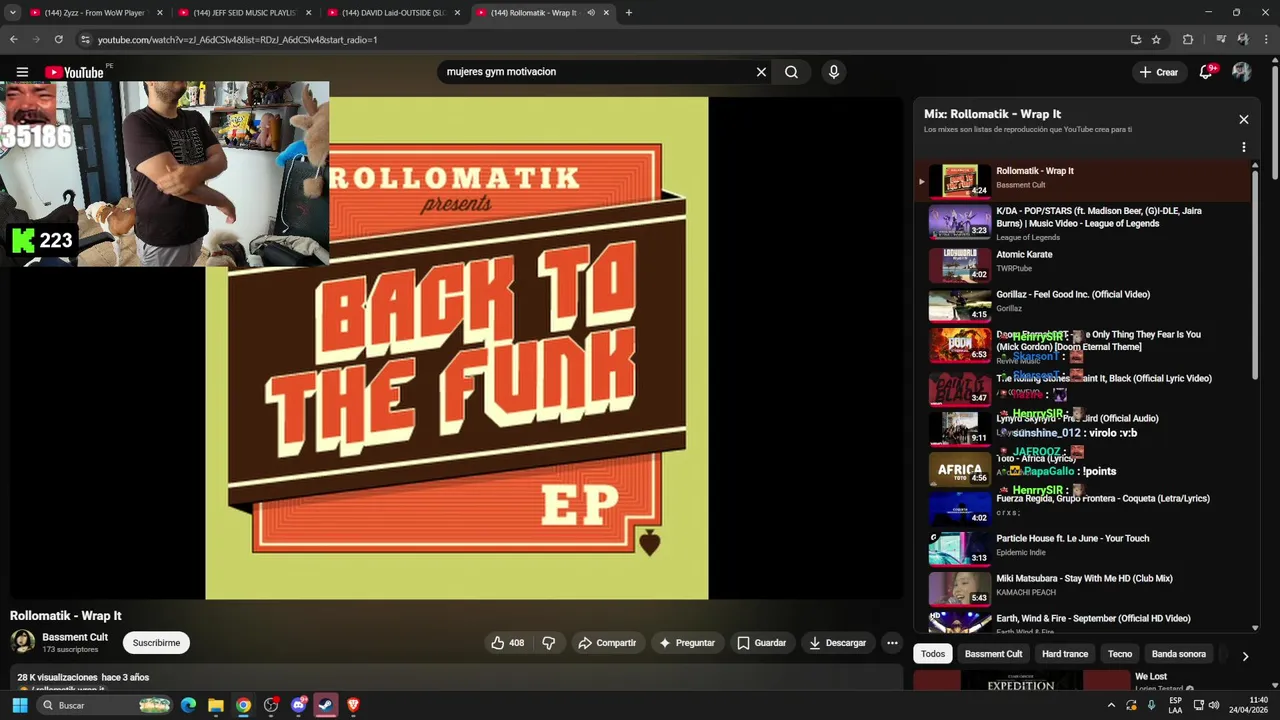
Task: Go to YouTube home via logo
Action: tap(74, 72)
